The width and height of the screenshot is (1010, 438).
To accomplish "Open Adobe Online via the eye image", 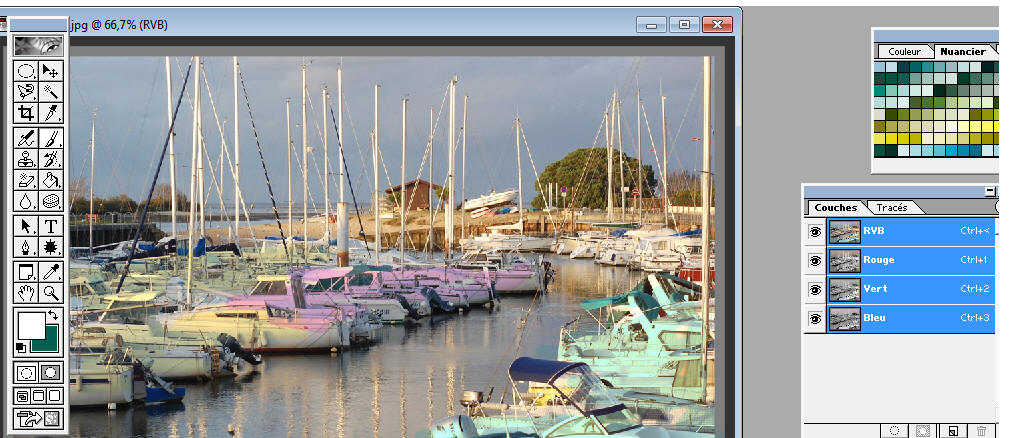I will pos(39,46).
